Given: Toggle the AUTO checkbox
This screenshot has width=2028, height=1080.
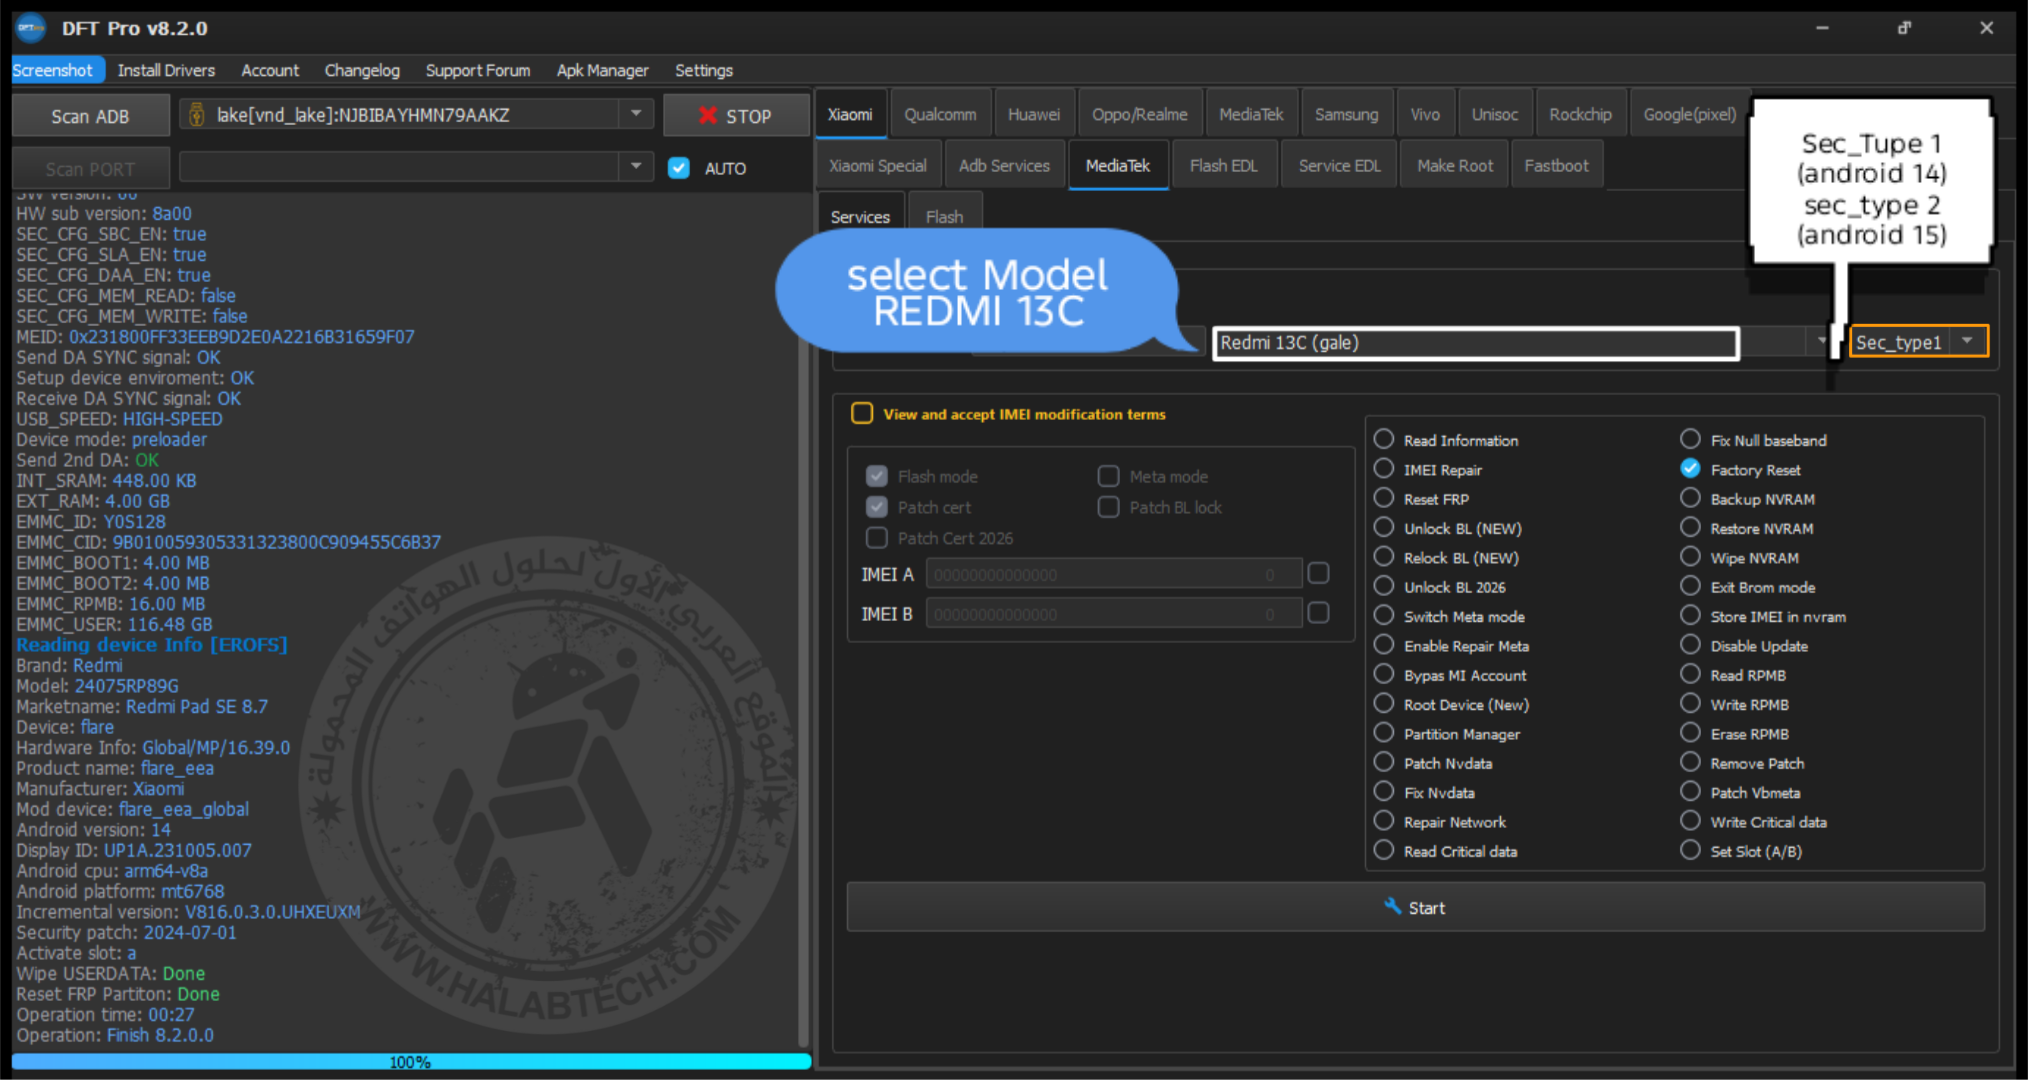Looking at the screenshot, I should click(x=679, y=168).
